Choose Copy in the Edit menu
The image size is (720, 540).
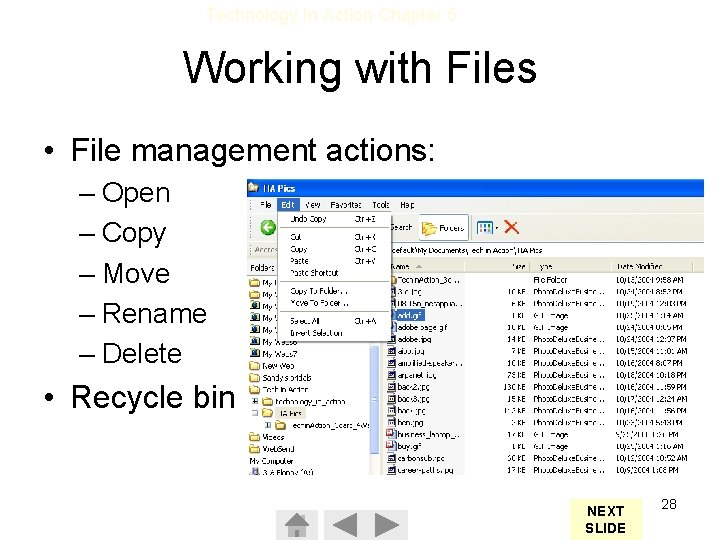click(334, 249)
